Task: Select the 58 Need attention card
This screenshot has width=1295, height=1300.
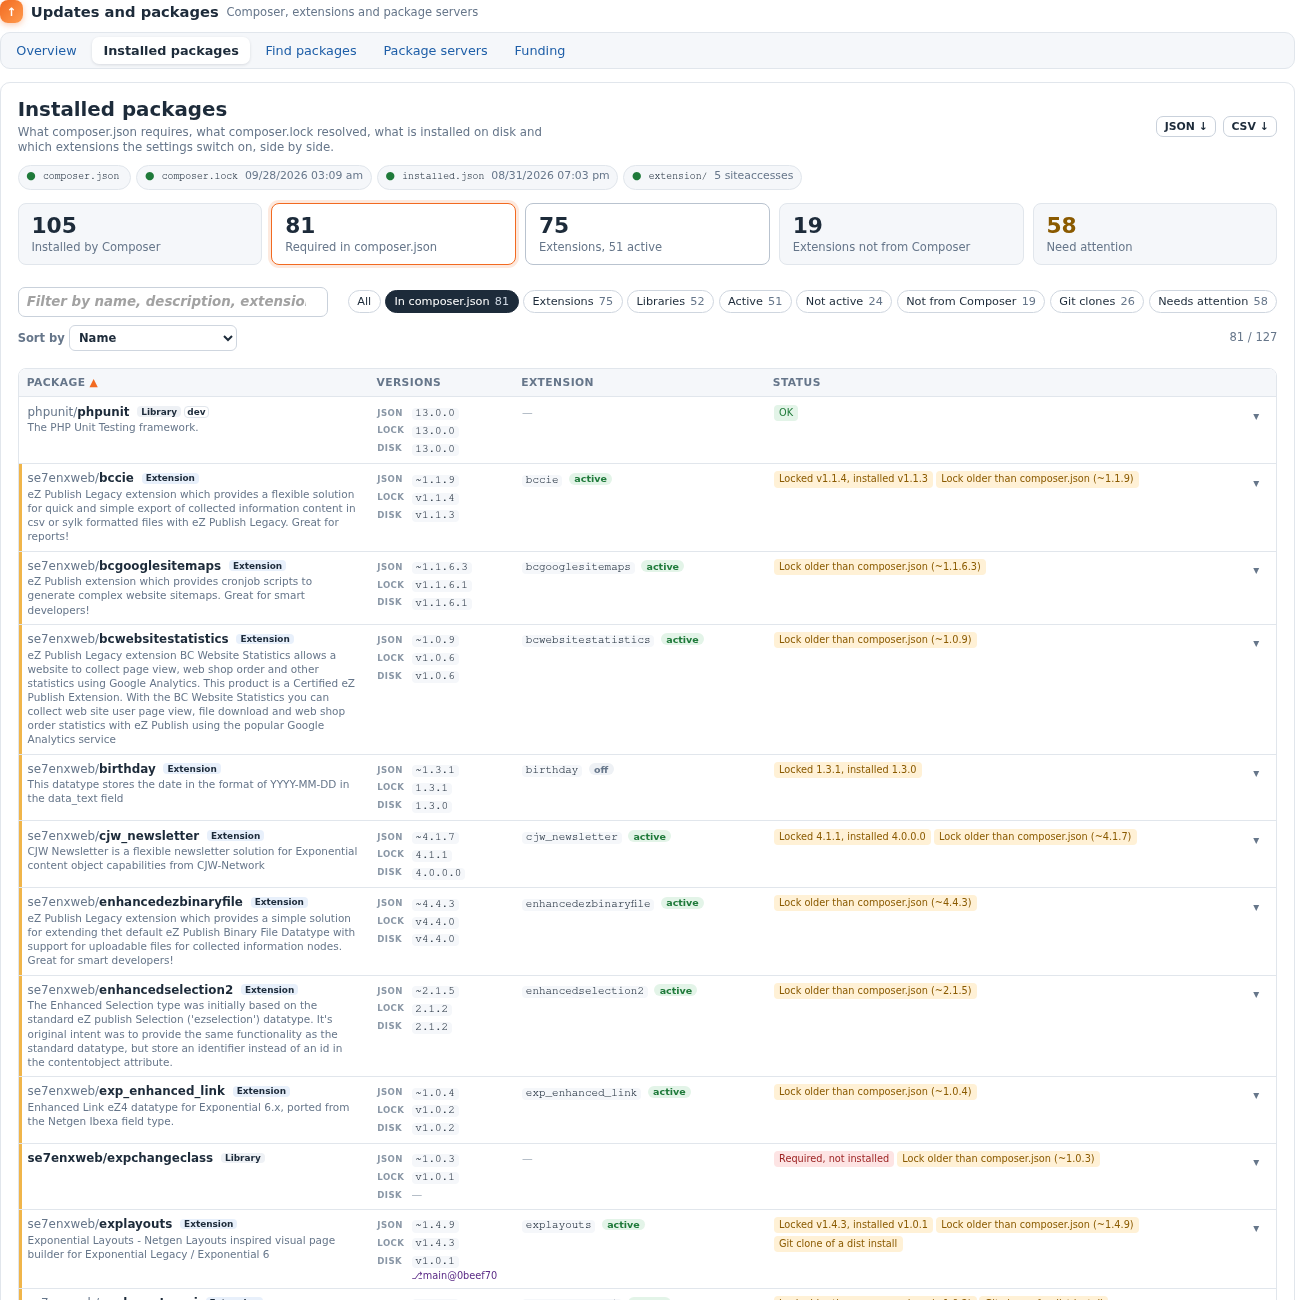Action: [1154, 234]
